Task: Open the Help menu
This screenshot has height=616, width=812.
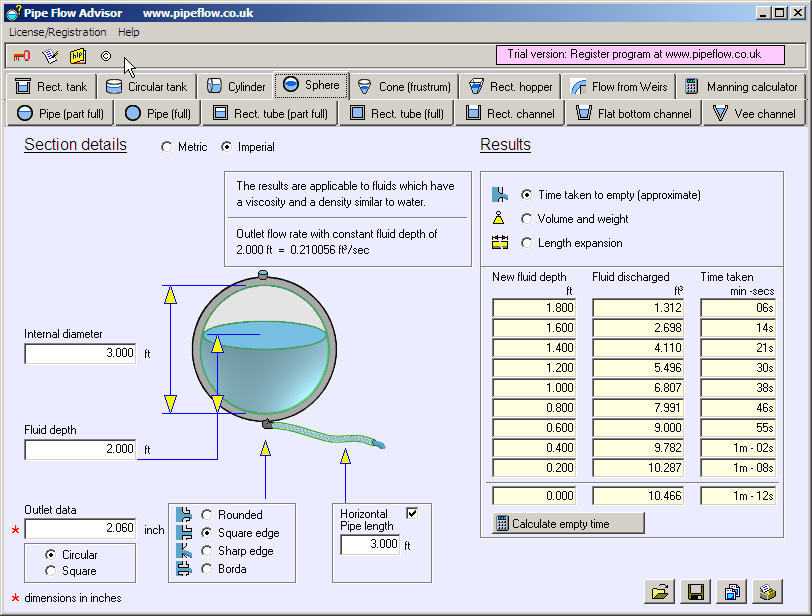Action: pyautogui.click(x=129, y=32)
